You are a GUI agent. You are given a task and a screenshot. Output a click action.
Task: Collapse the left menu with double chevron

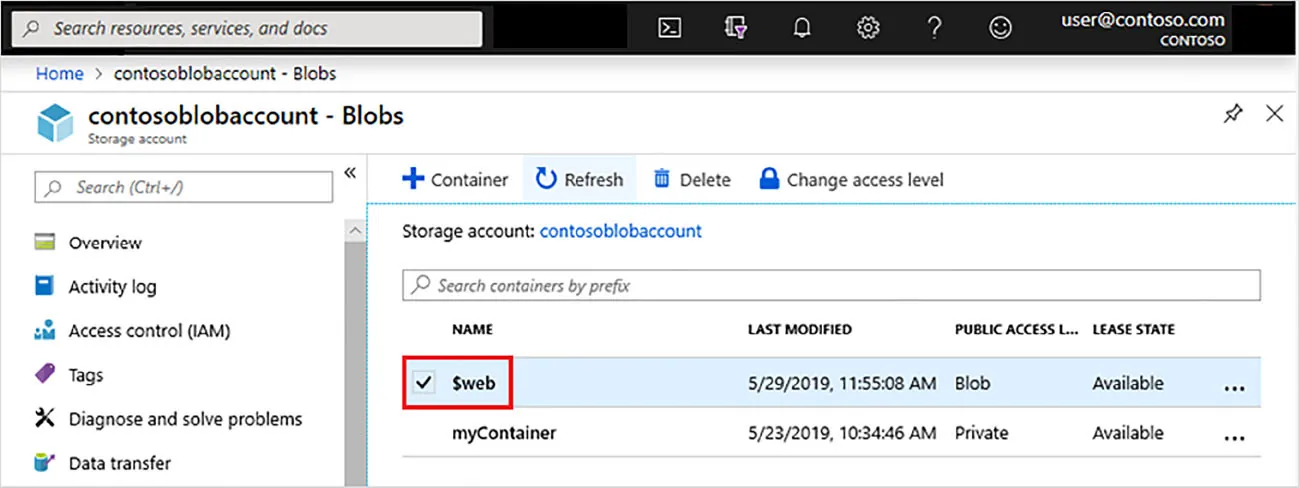click(x=350, y=173)
